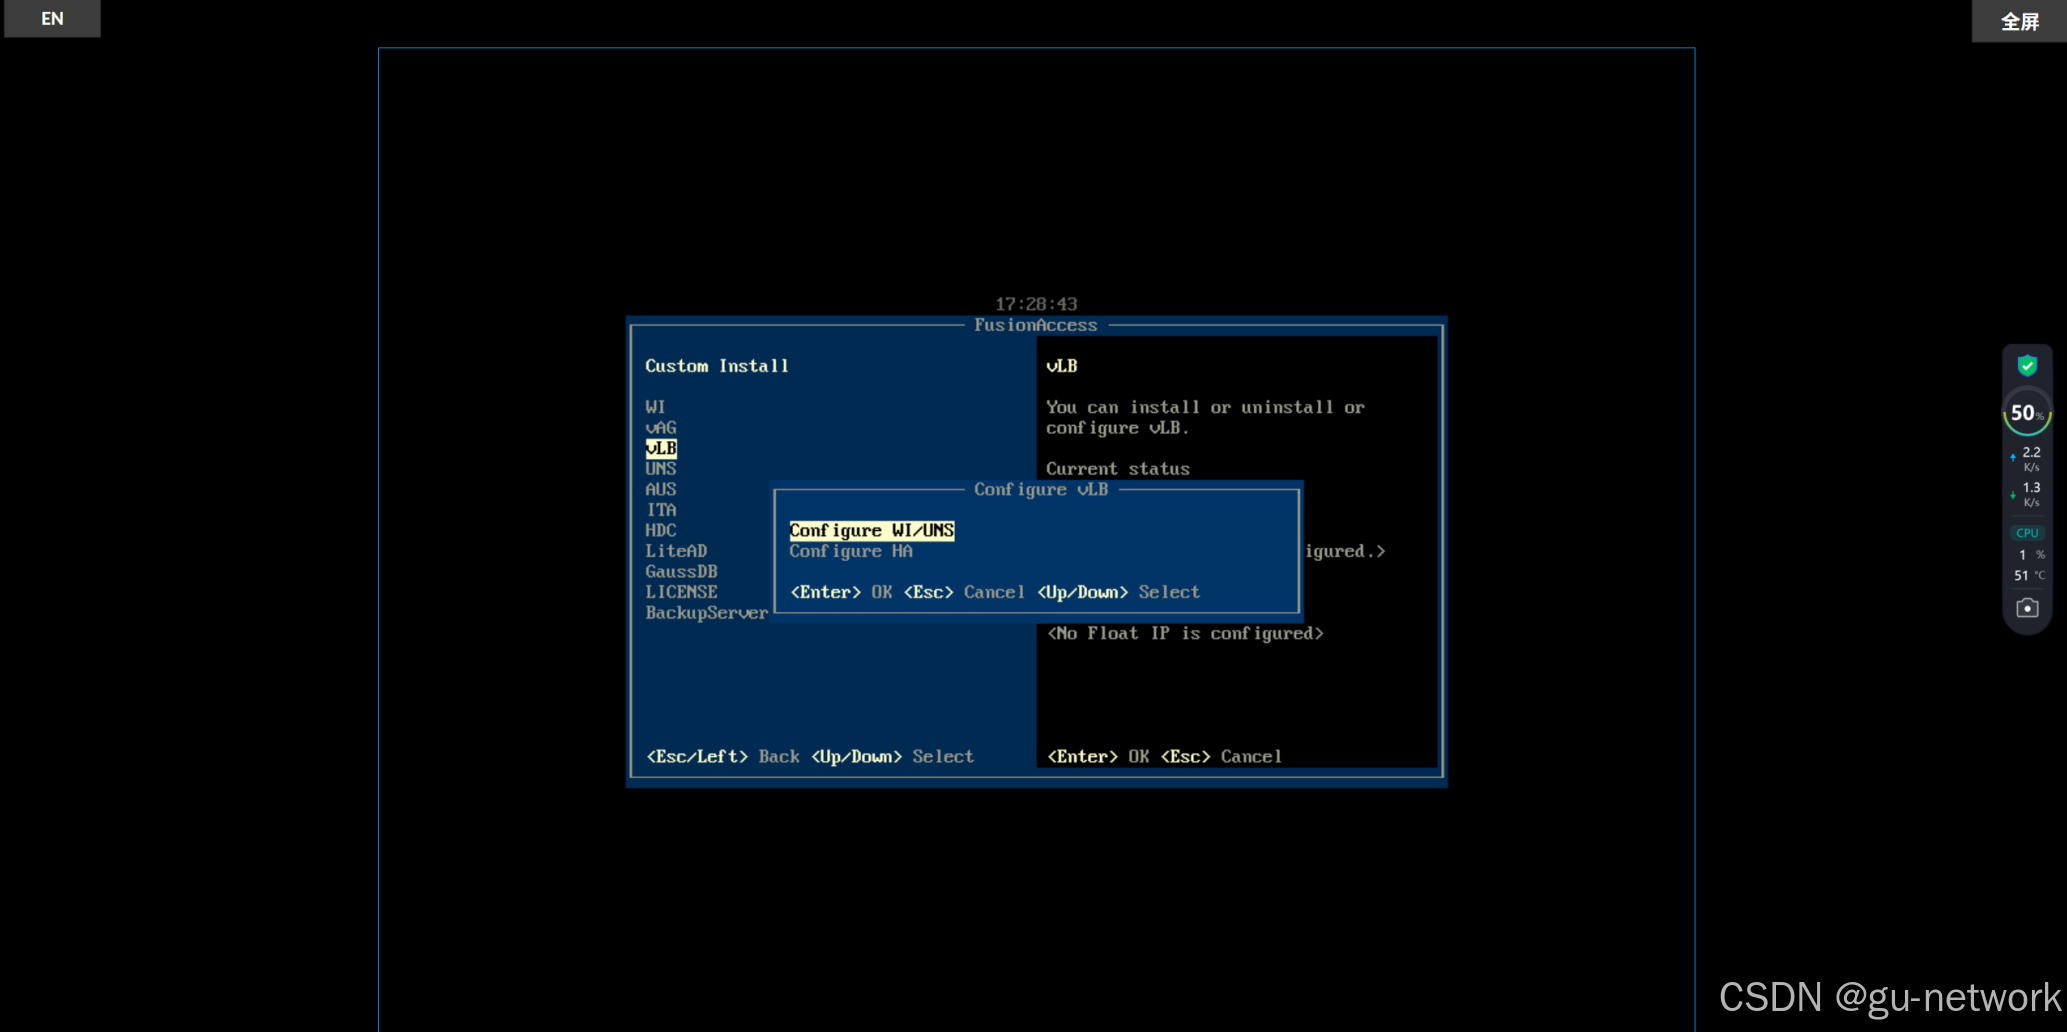Click the Configure vLB dialog title
Image resolution: width=2067 pixels, height=1032 pixels.
point(1041,489)
